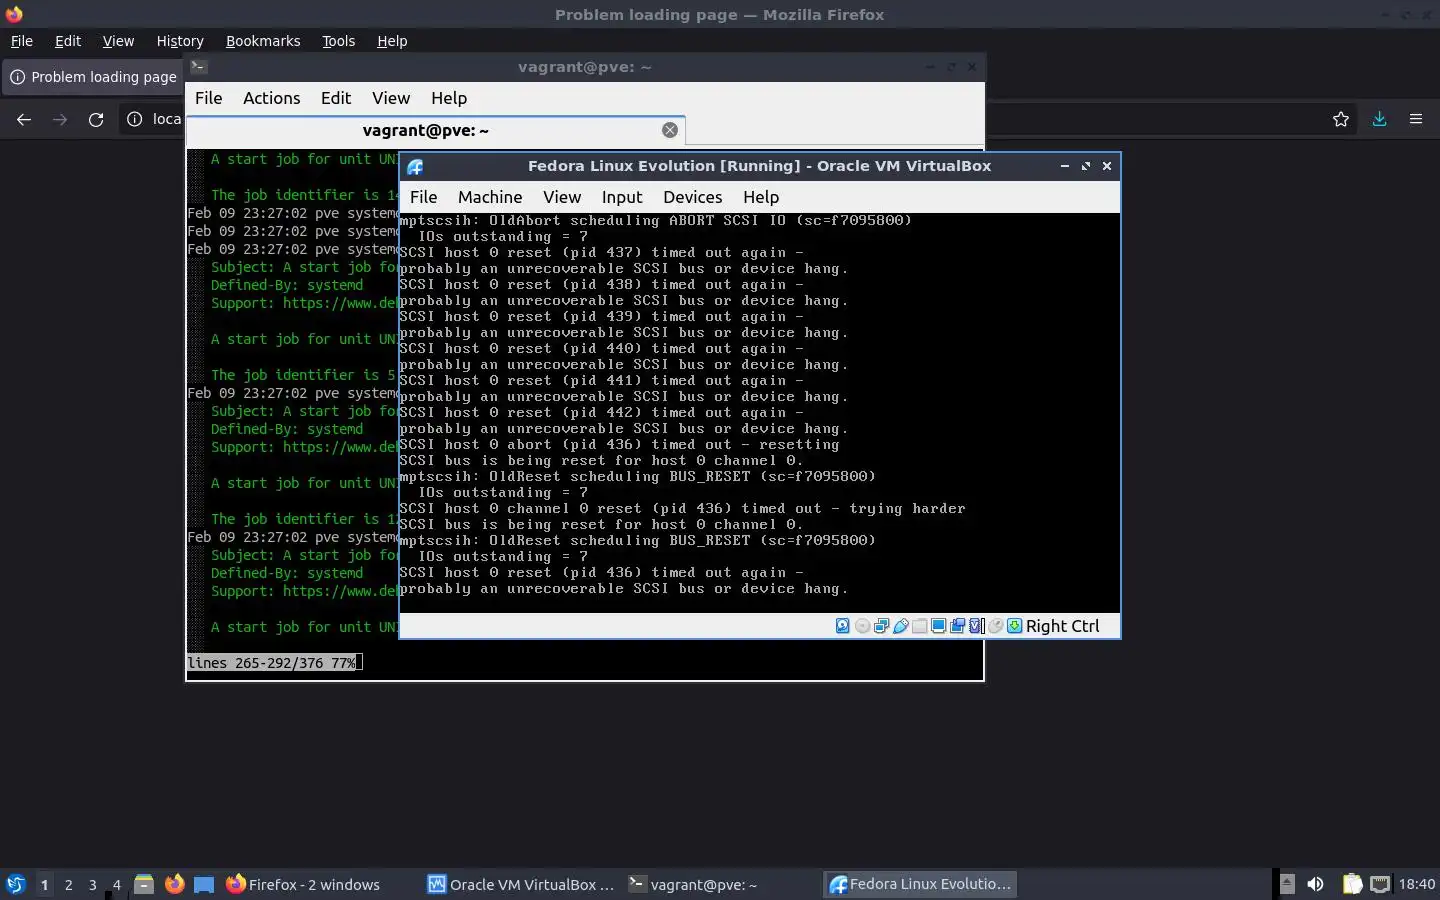Click the Right Ctrl host key label
Screen dimensions: 1440x900
(1062, 626)
